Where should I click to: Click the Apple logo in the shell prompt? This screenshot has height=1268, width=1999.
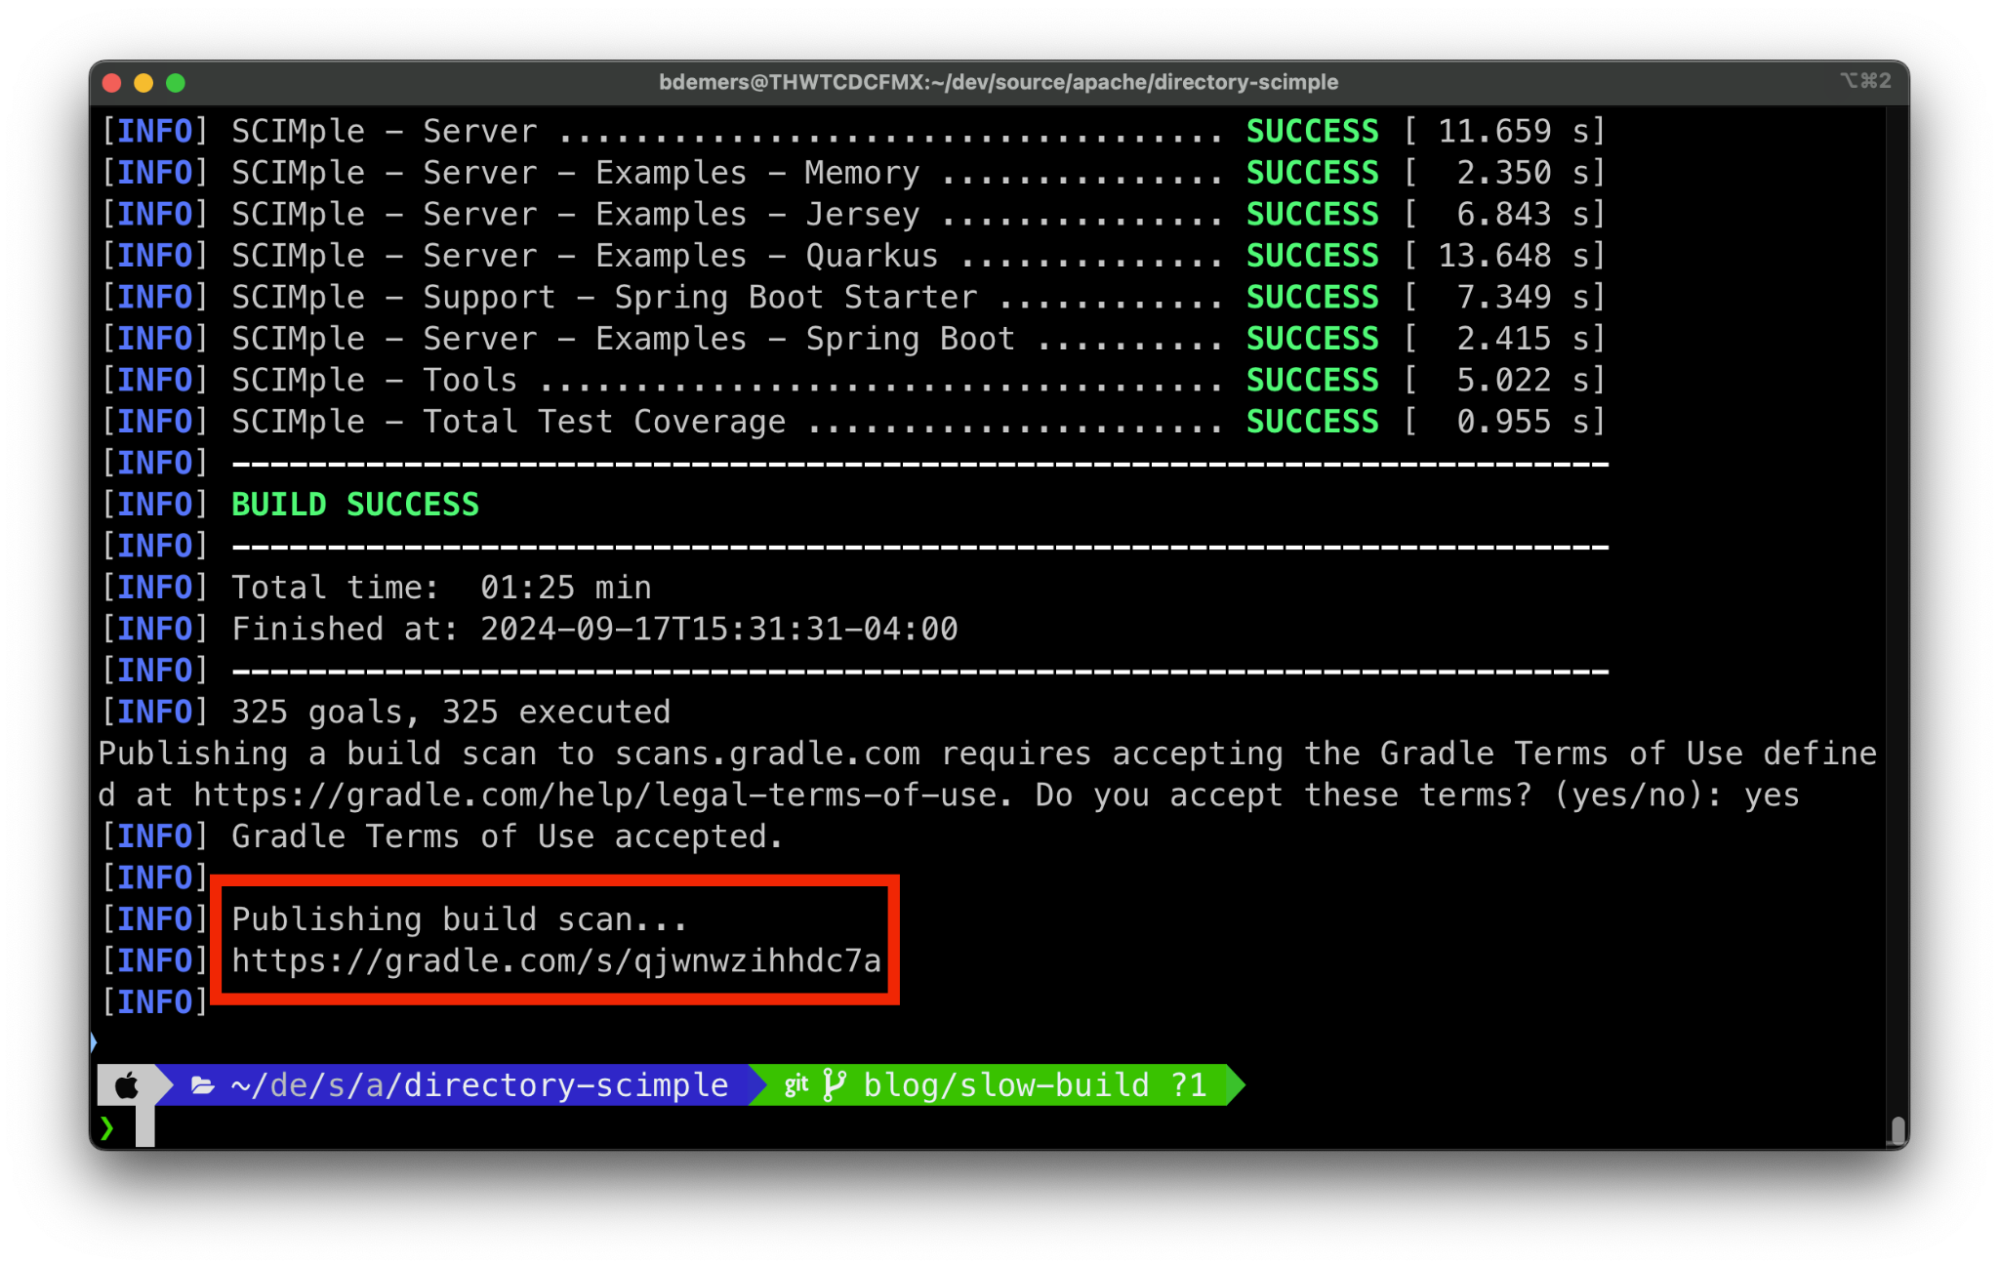point(127,1085)
